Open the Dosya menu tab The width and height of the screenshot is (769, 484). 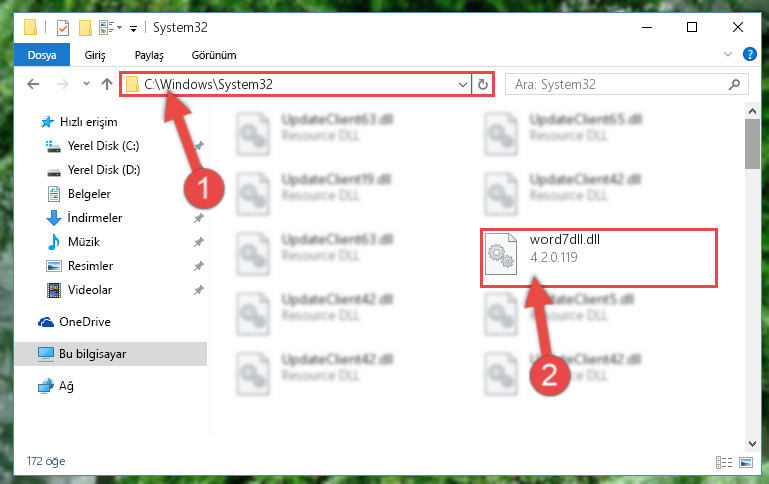point(42,55)
